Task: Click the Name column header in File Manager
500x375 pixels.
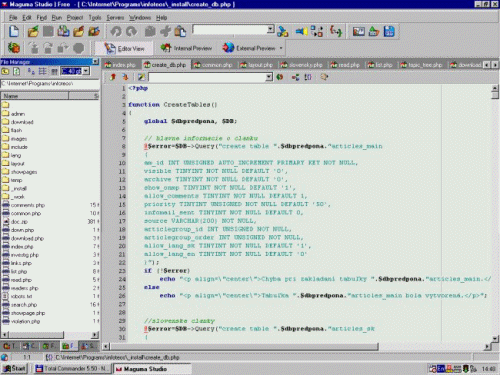Action: tap(35, 96)
